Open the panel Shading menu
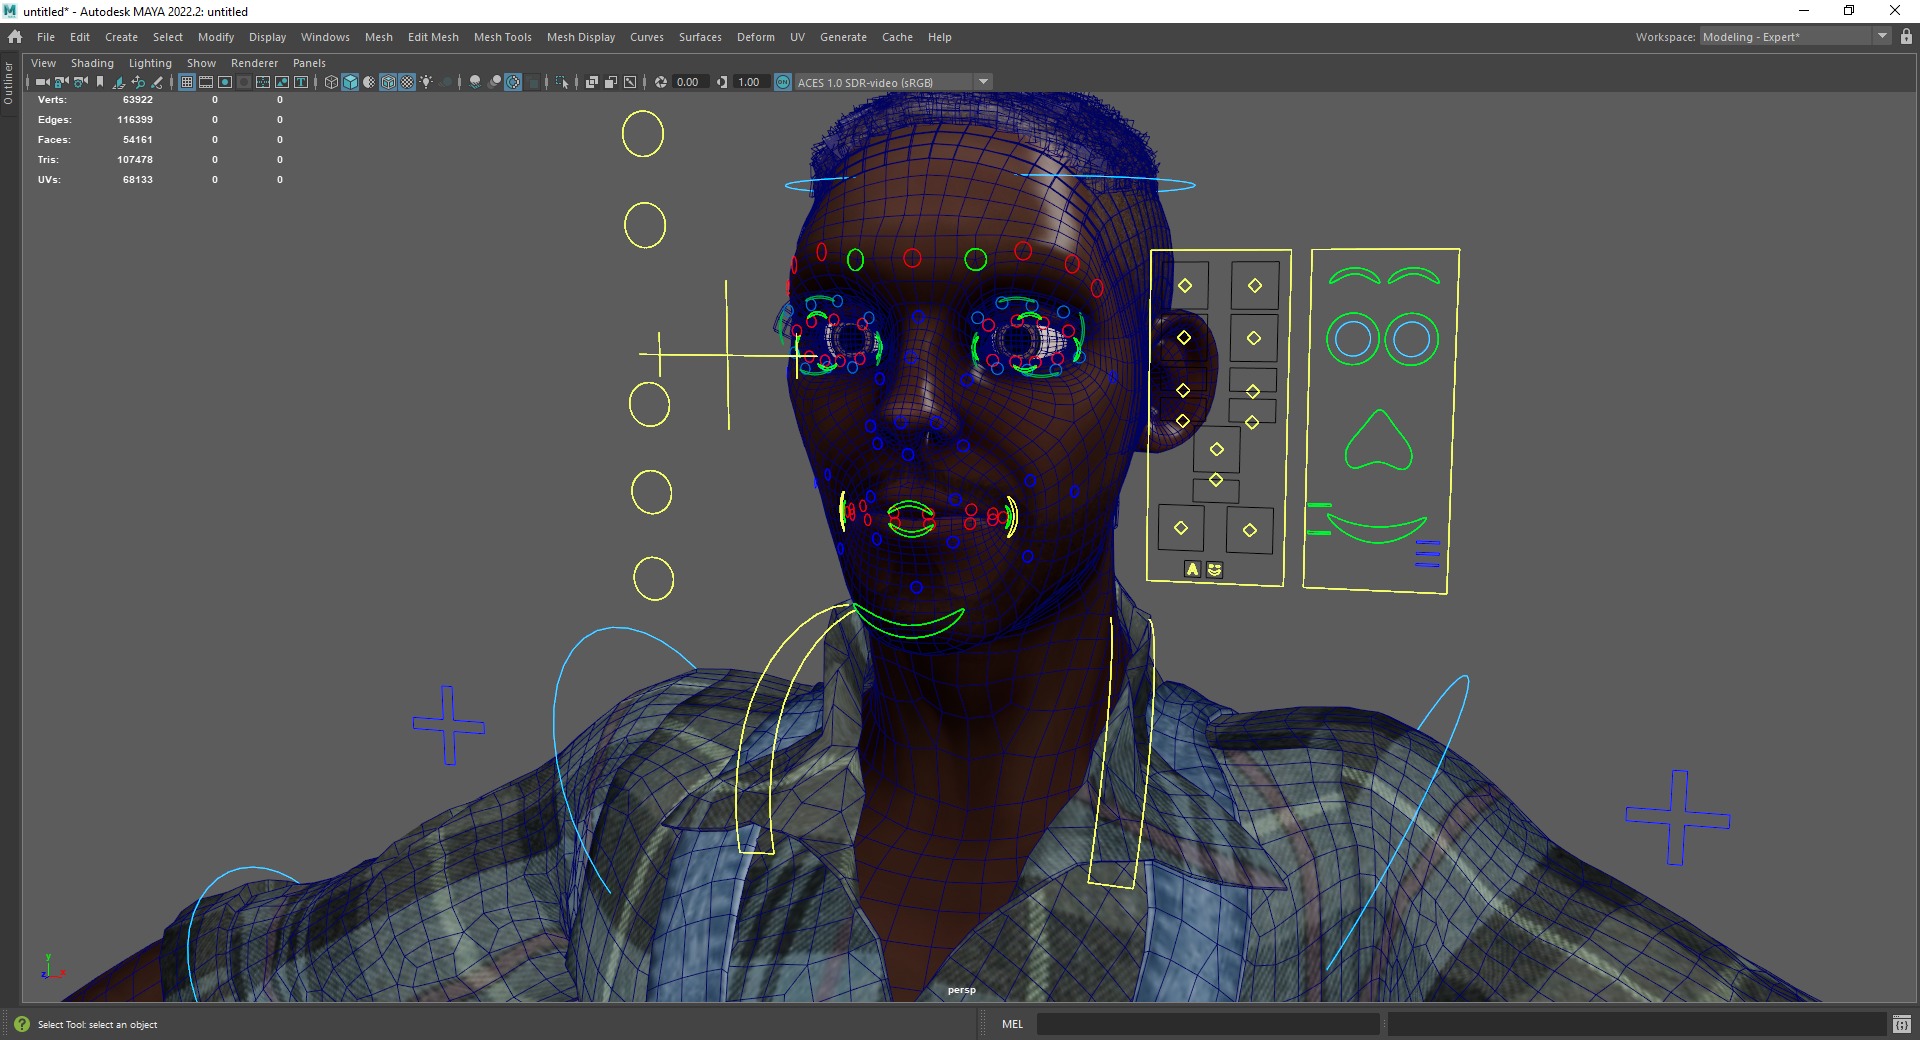Viewport: 1920px width, 1040px height. tap(92, 63)
